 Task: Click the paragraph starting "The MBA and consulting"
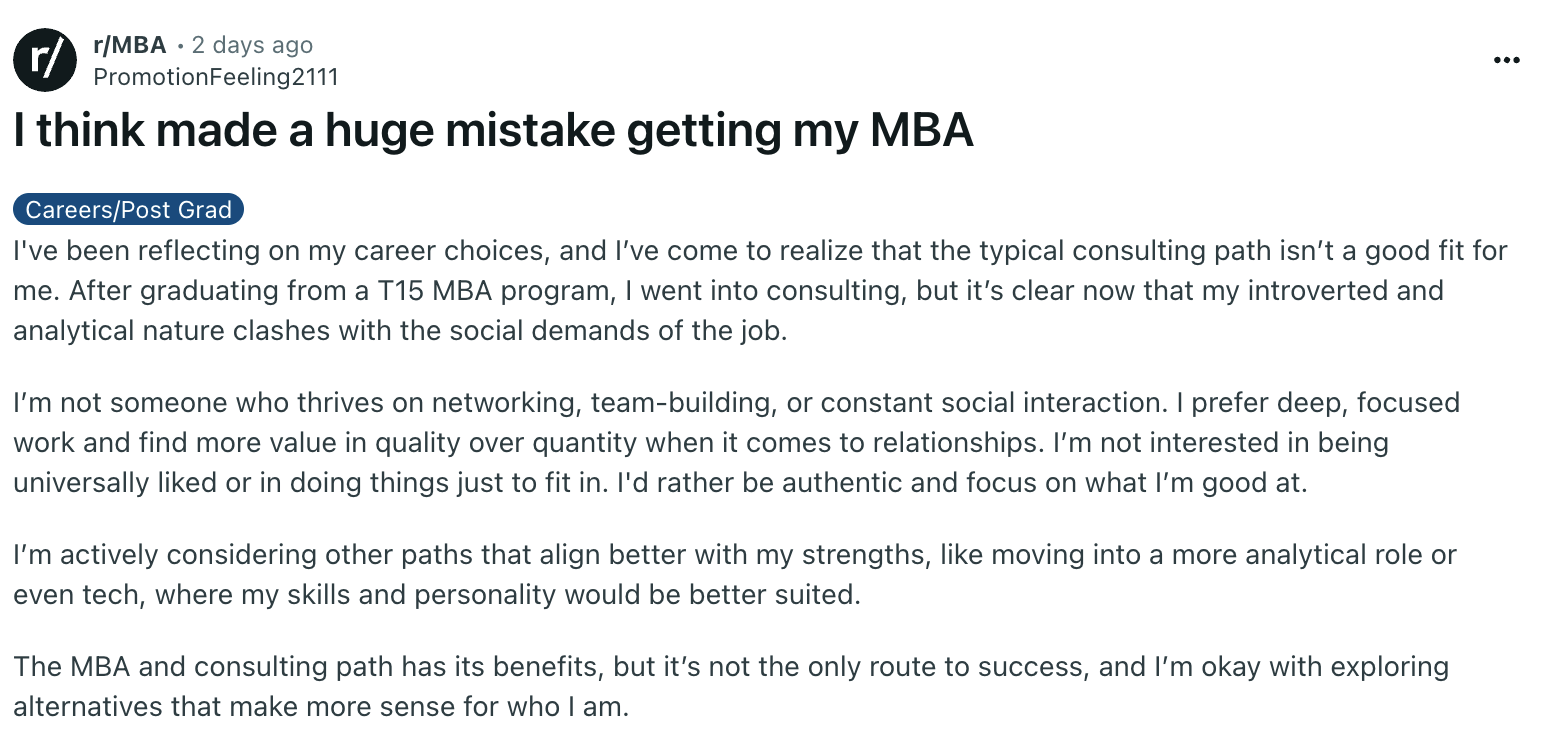pos(731,686)
